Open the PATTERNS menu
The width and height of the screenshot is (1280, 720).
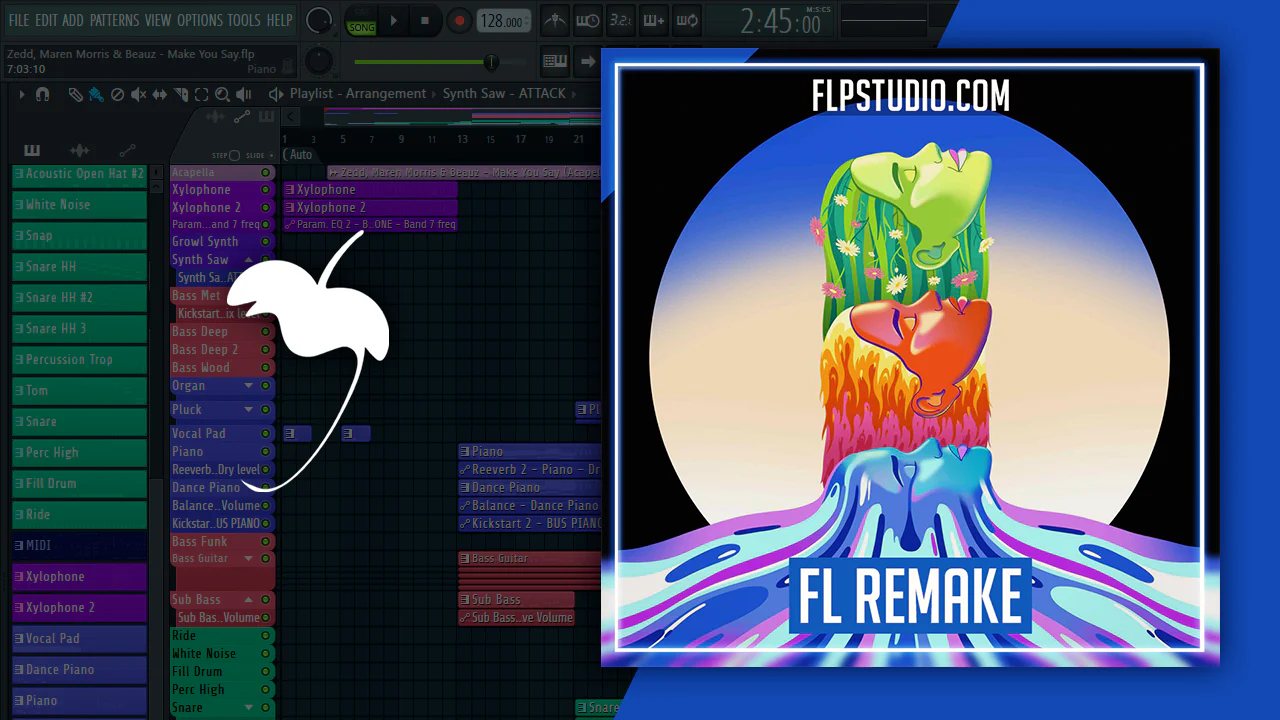[114, 20]
